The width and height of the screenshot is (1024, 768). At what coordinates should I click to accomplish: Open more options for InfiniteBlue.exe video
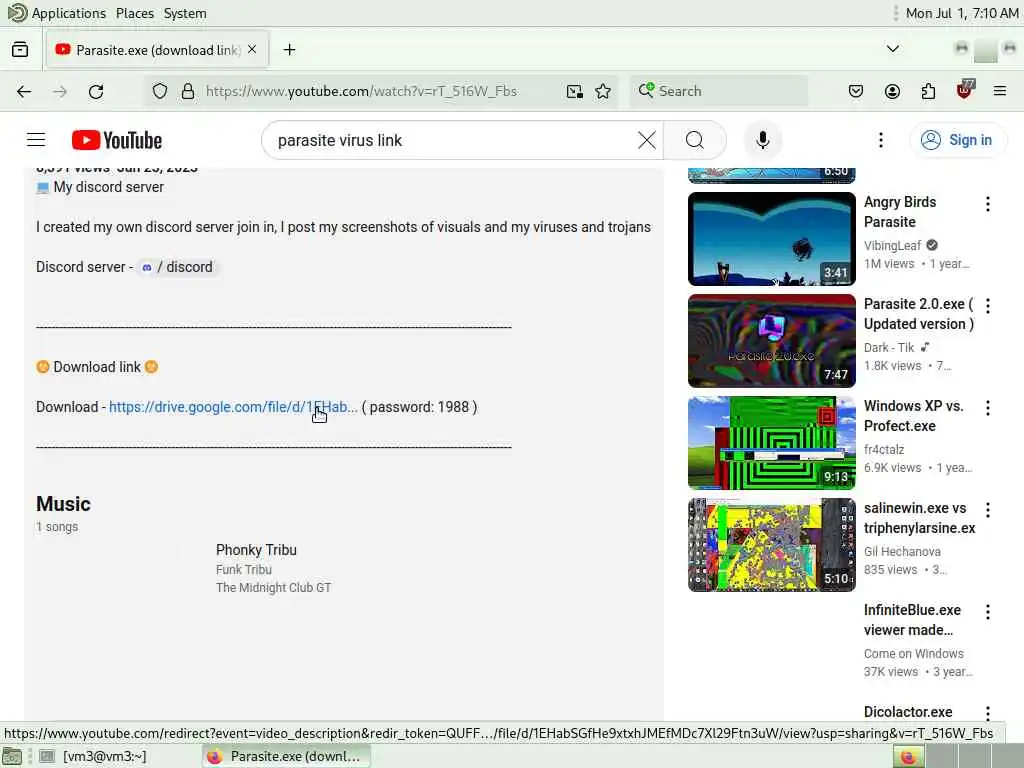coord(987,612)
